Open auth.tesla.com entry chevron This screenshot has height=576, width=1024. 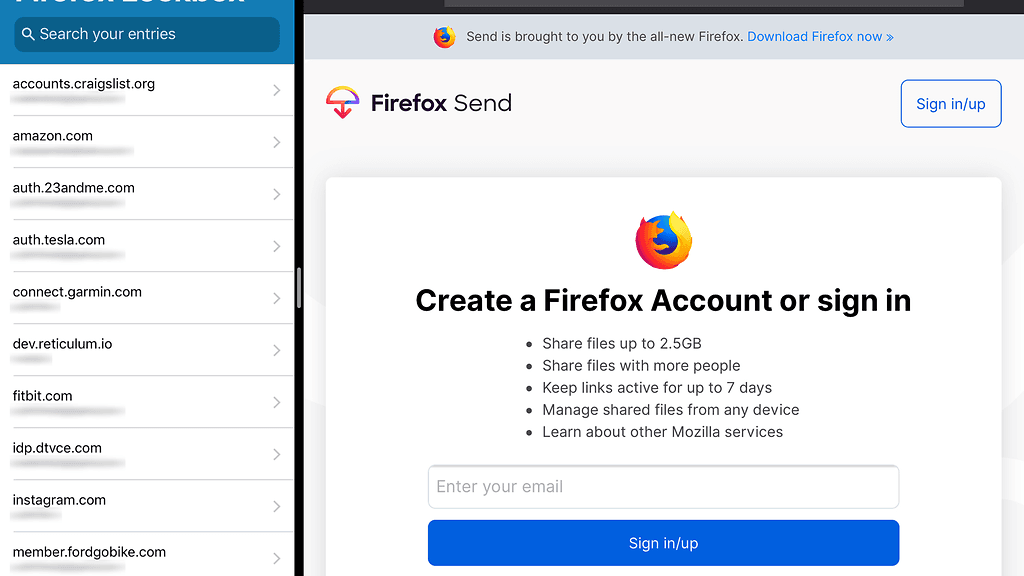click(277, 246)
